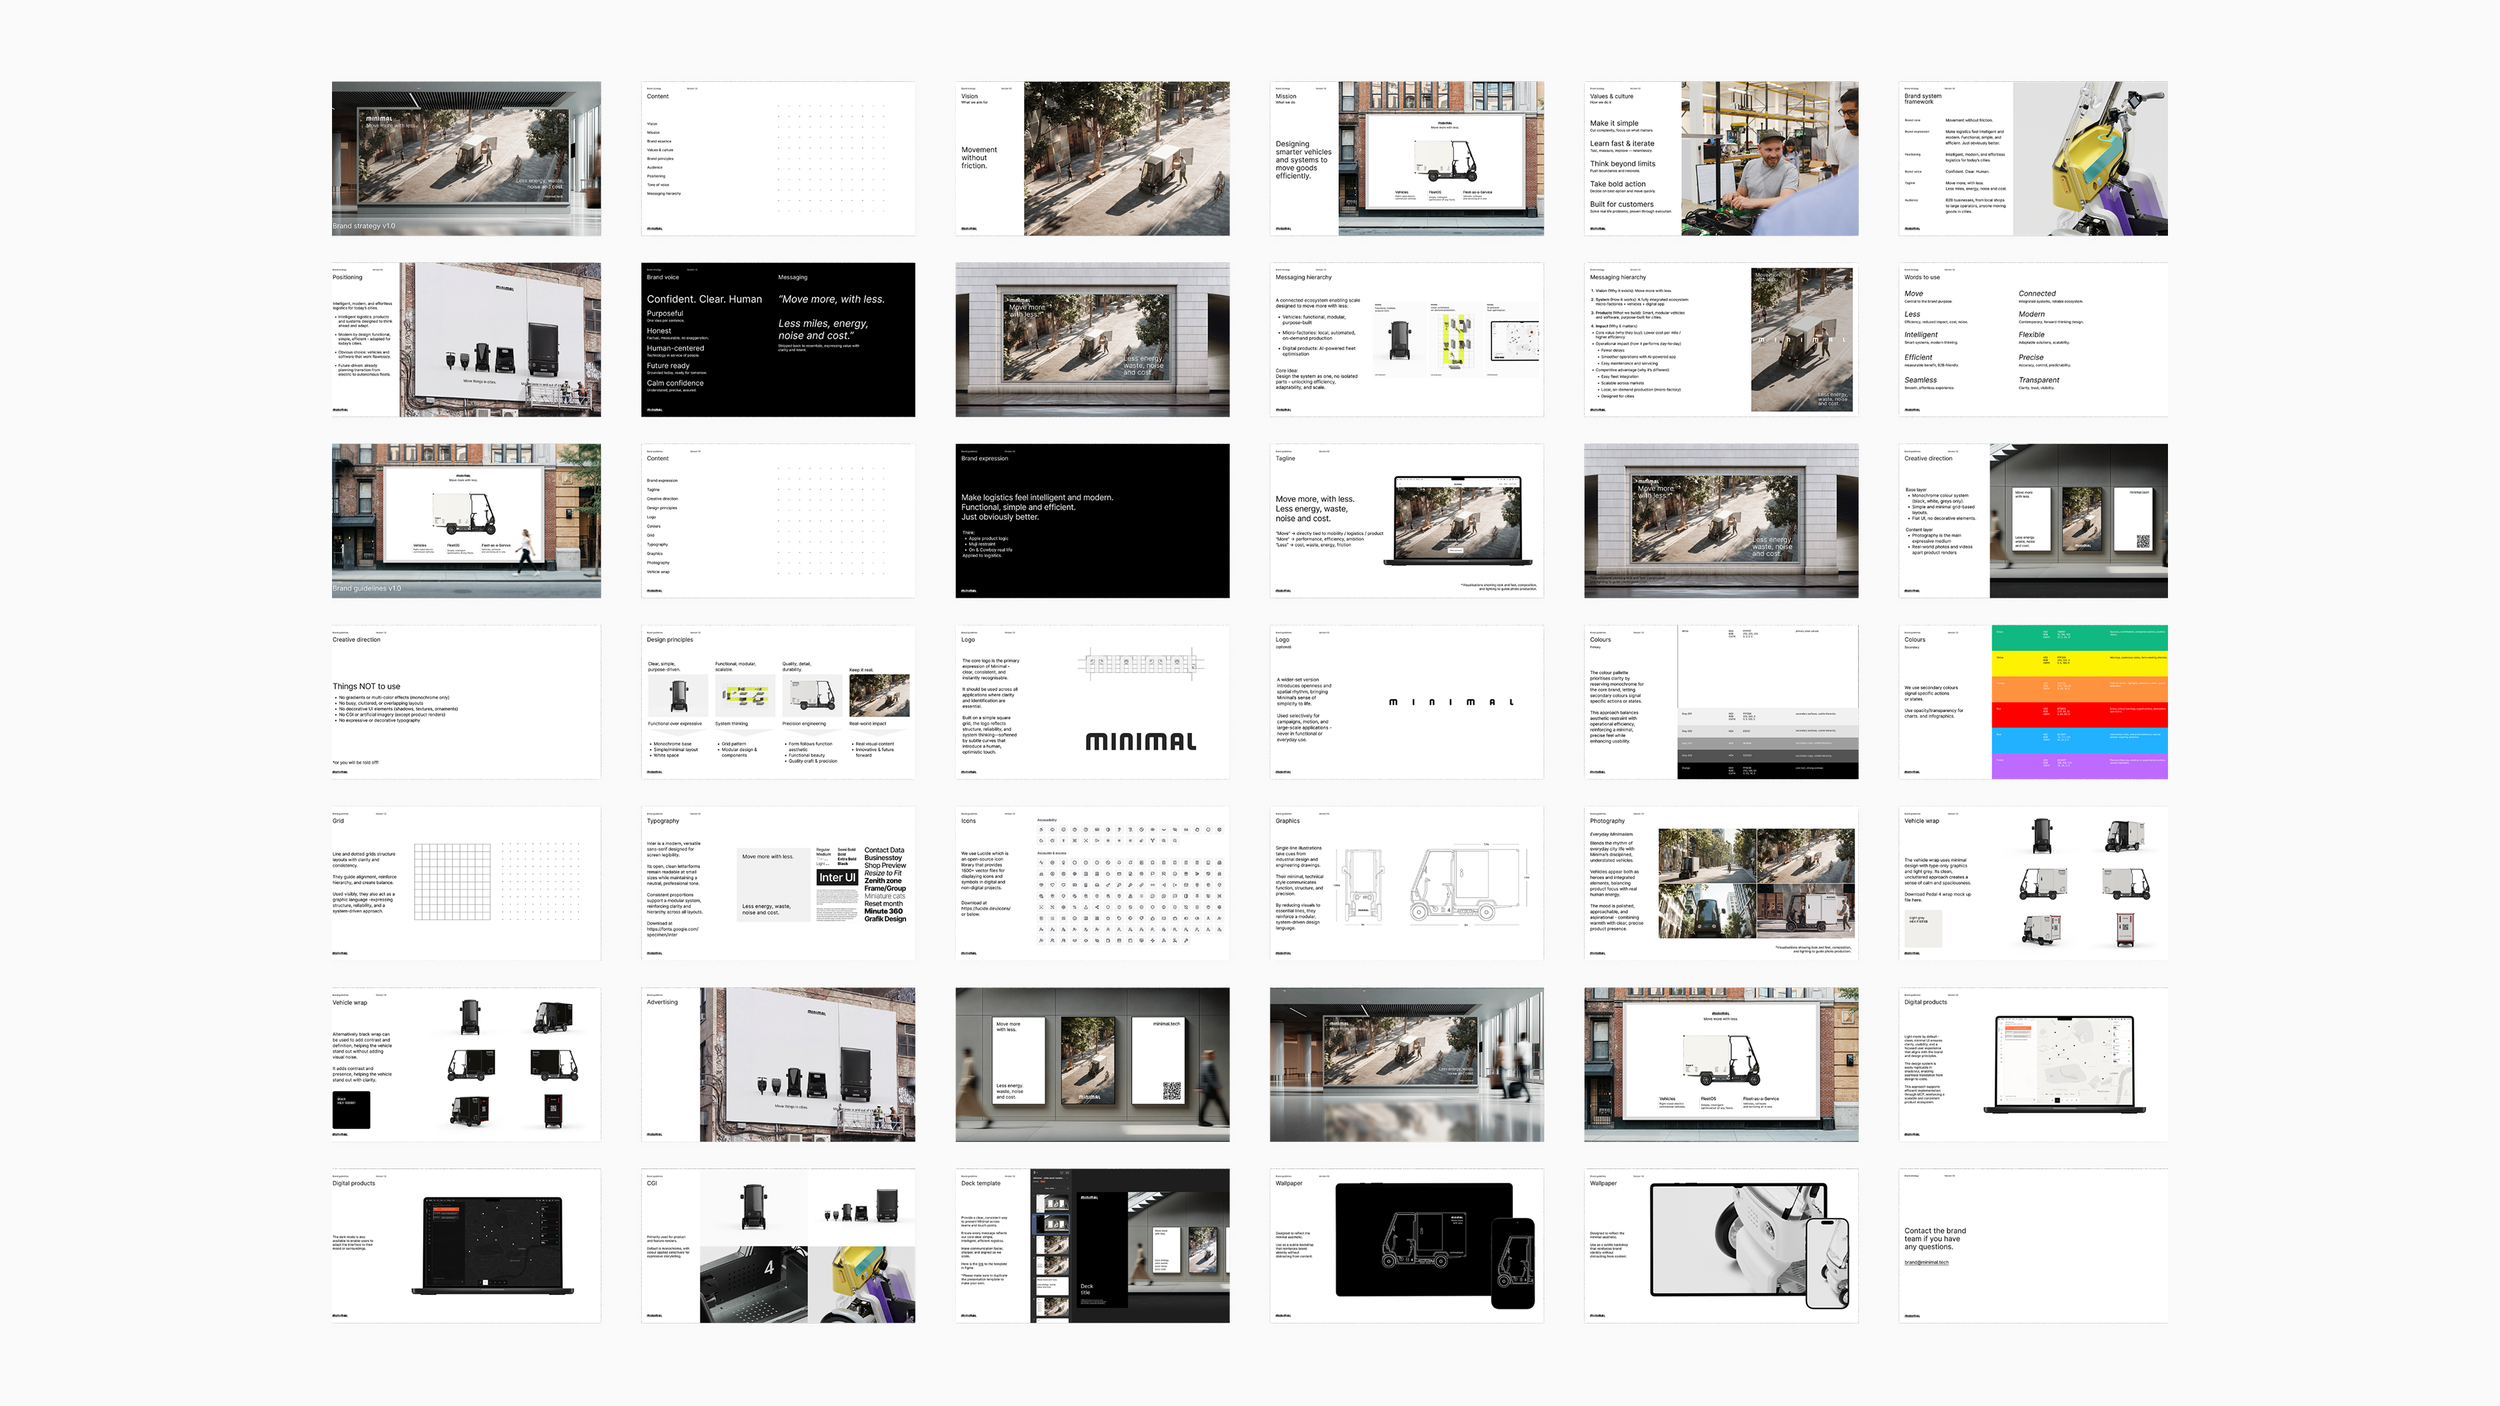2500x1406 pixels.
Task: Select the Mission slide thumbnail
Action: [1406, 158]
